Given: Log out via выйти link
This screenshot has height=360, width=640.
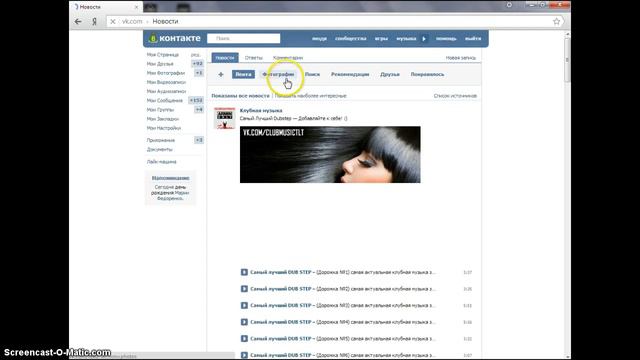Looking at the screenshot, I should click(x=473, y=39).
